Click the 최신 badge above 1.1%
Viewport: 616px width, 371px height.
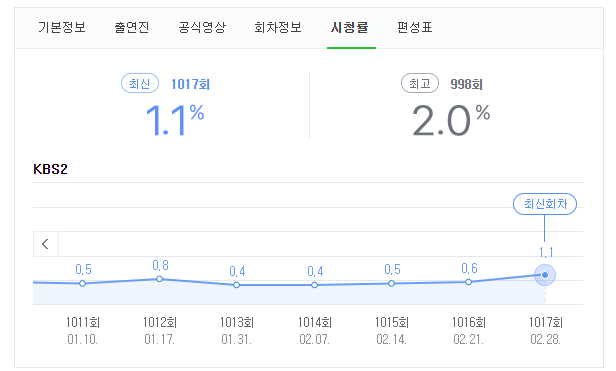point(140,83)
